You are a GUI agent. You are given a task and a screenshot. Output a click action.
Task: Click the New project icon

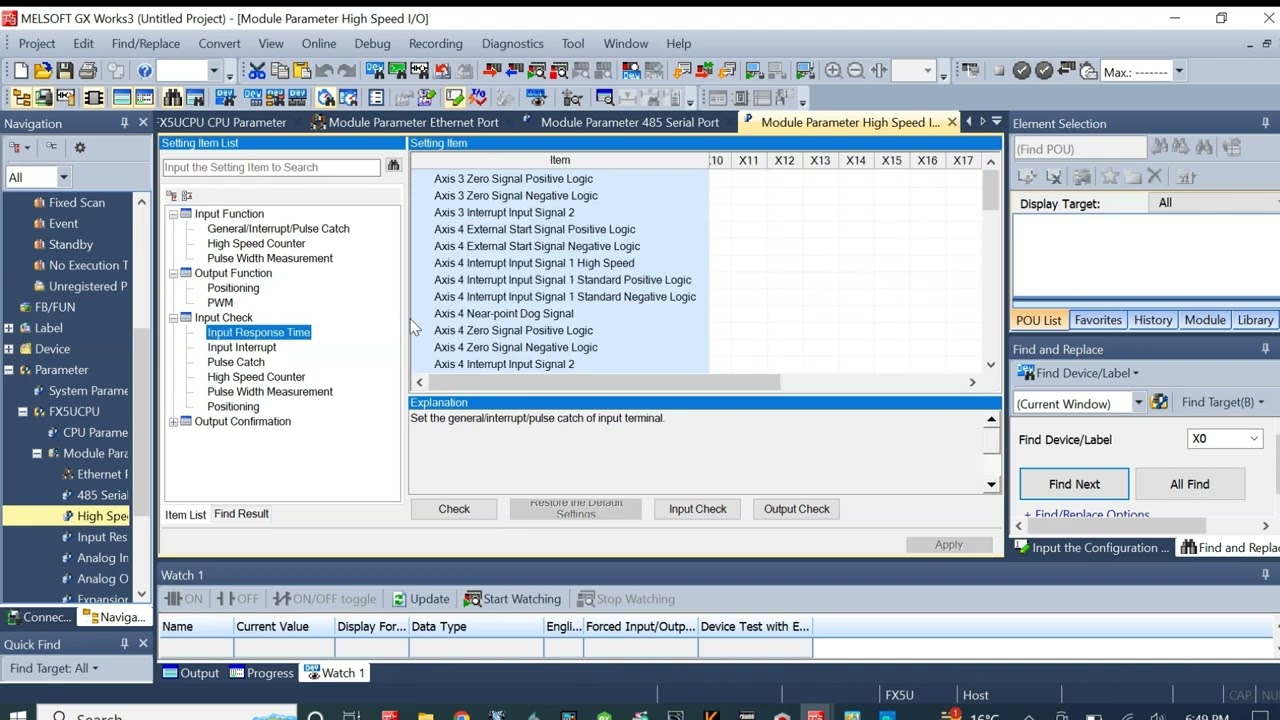tap(21, 71)
